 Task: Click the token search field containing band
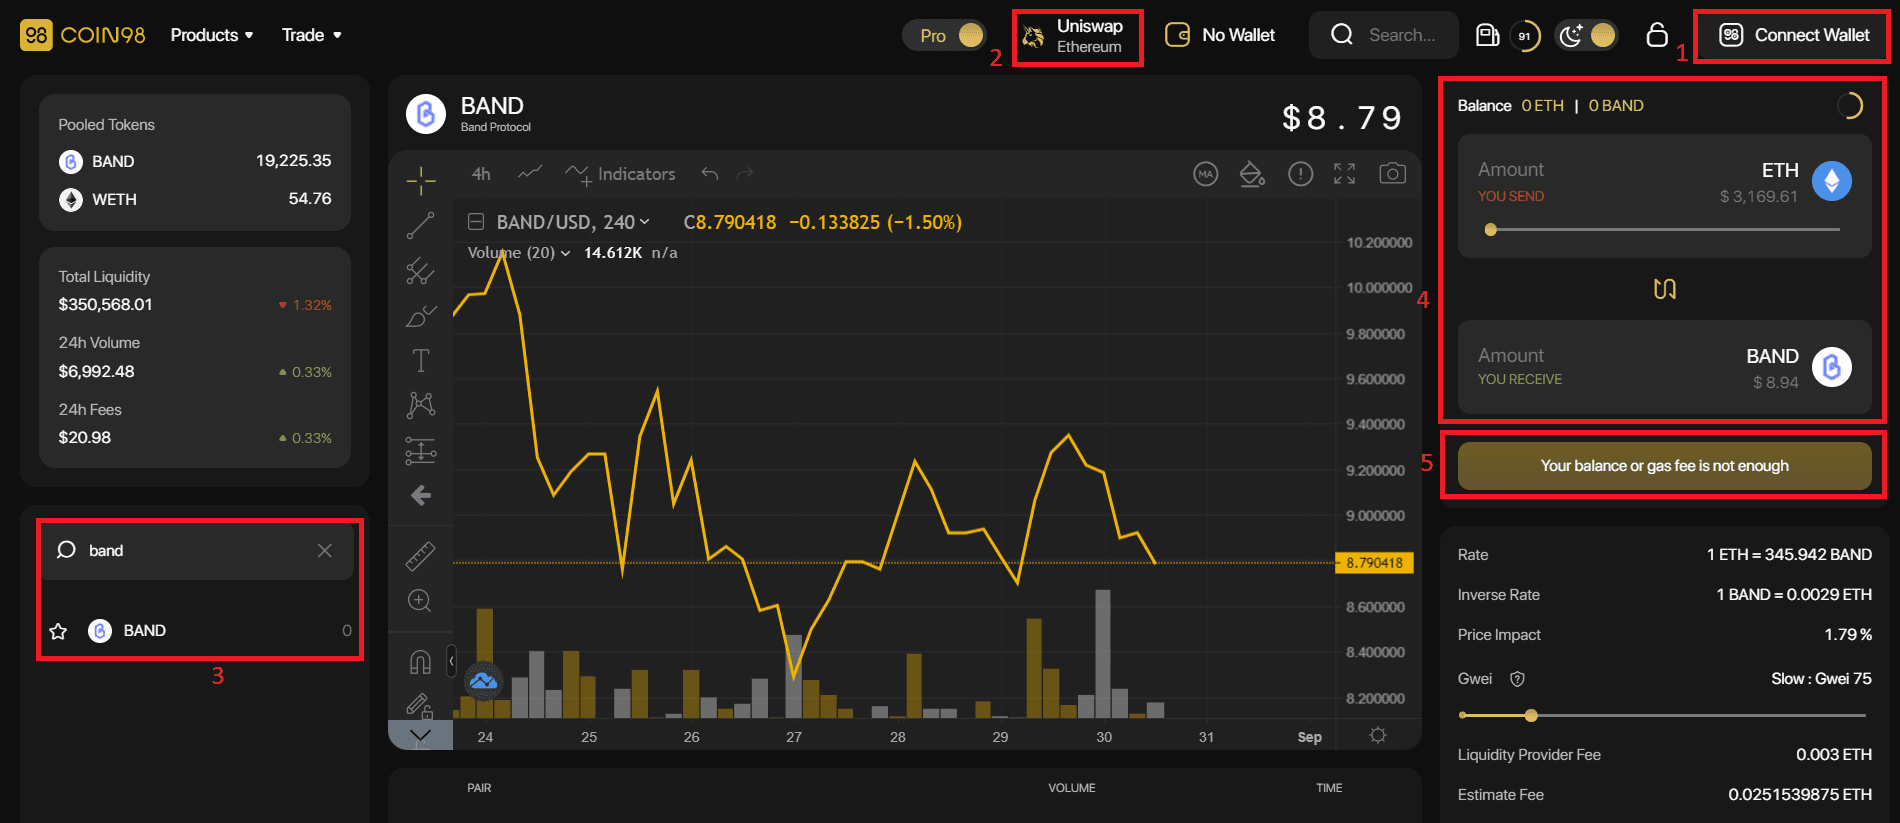coord(197,551)
